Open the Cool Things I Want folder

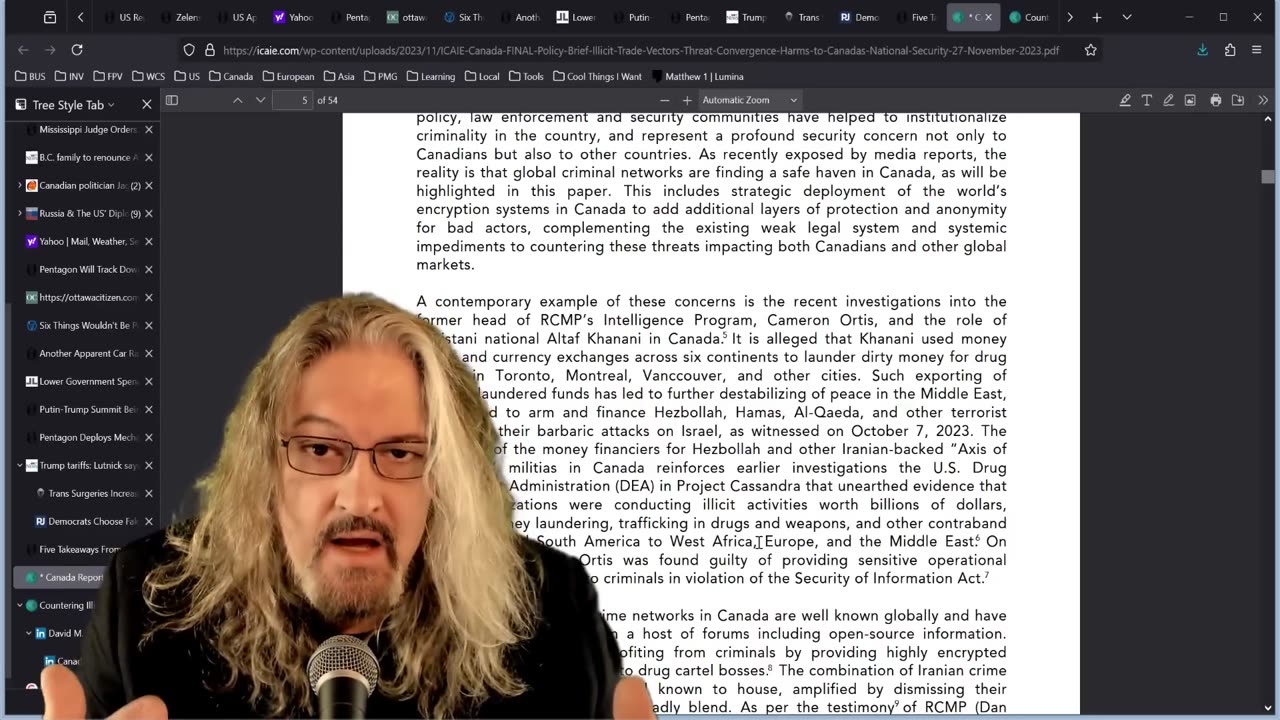coord(597,76)
